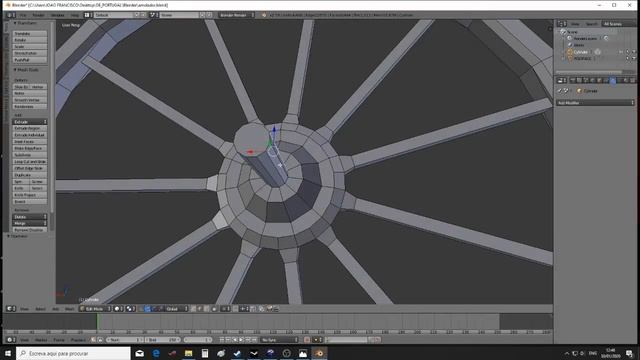Open the Mesh menu in viewport header
This screenshot has width=640, height=360.
point(70,309)
